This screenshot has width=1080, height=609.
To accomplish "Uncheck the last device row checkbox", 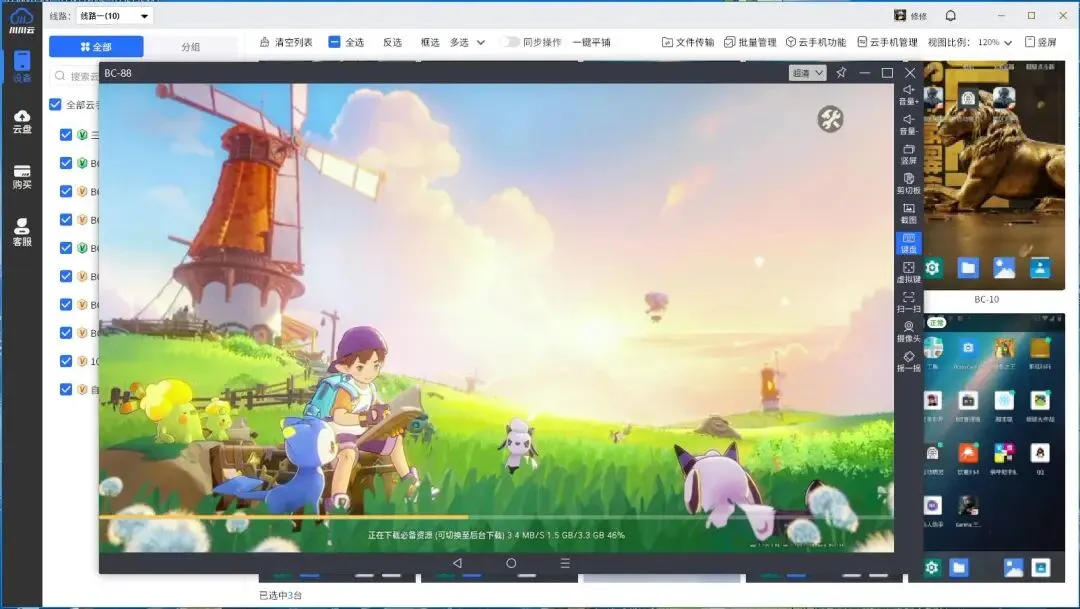I will (x=66, y=389).
